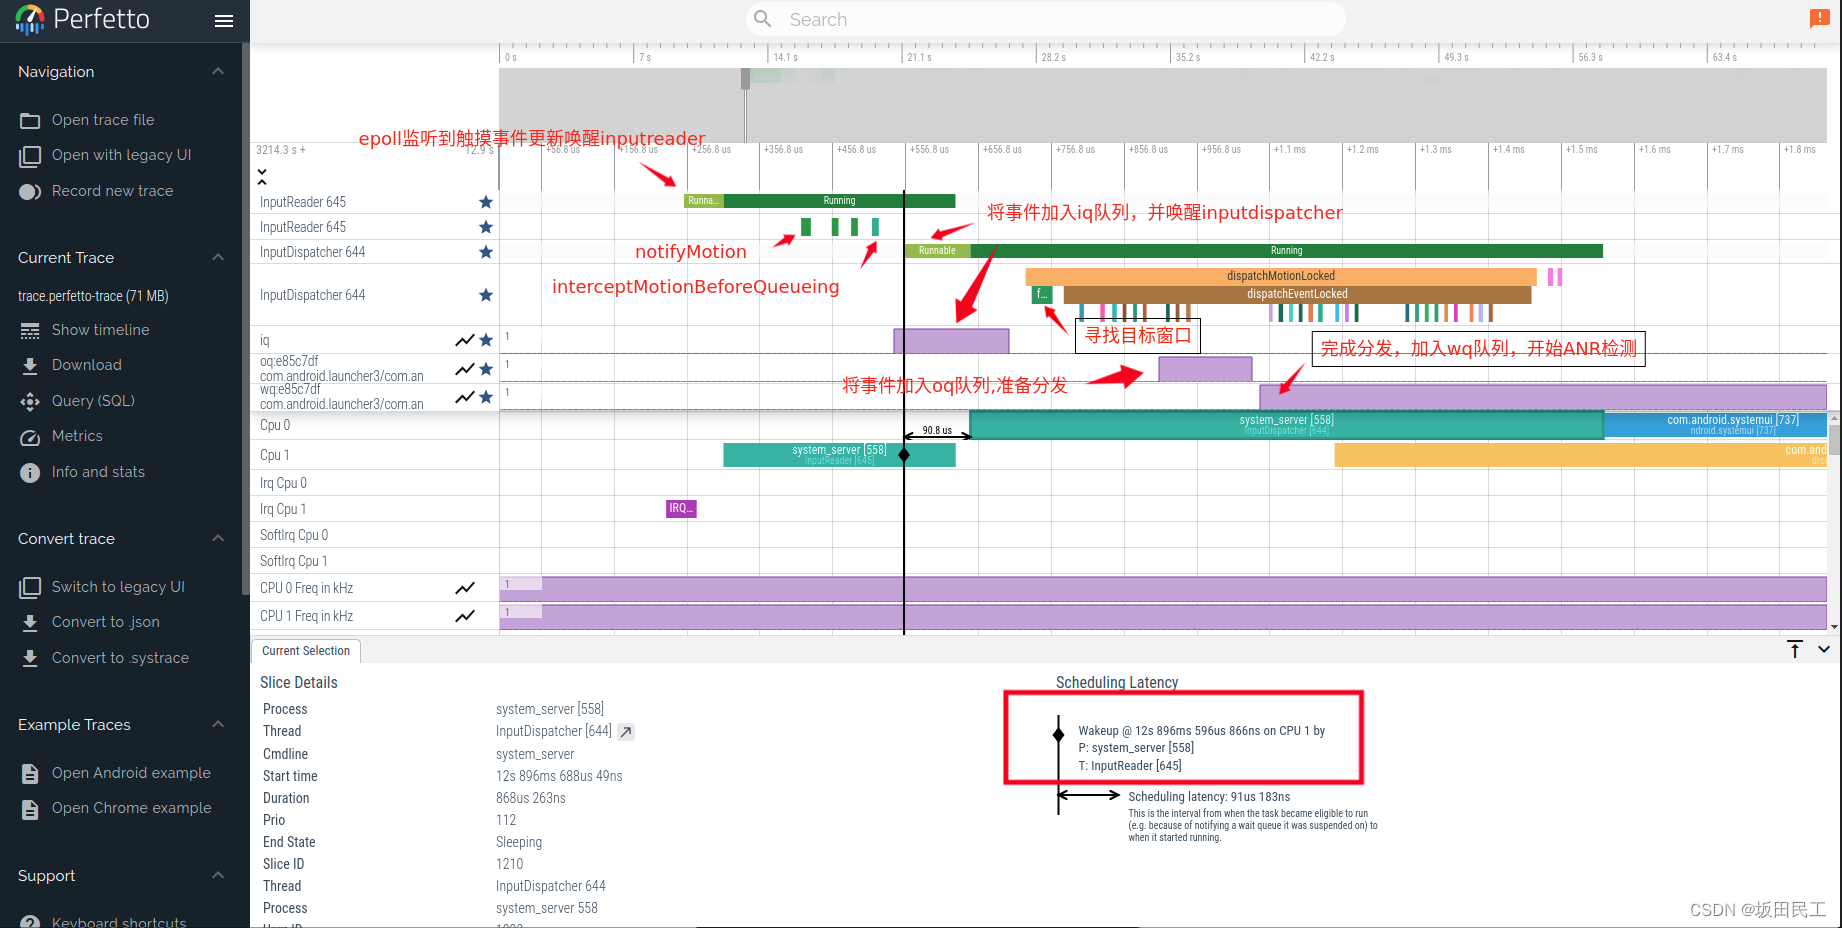
Task: Click the Show timeline icon
Action: pyautogui.click(x=30, y=330)
